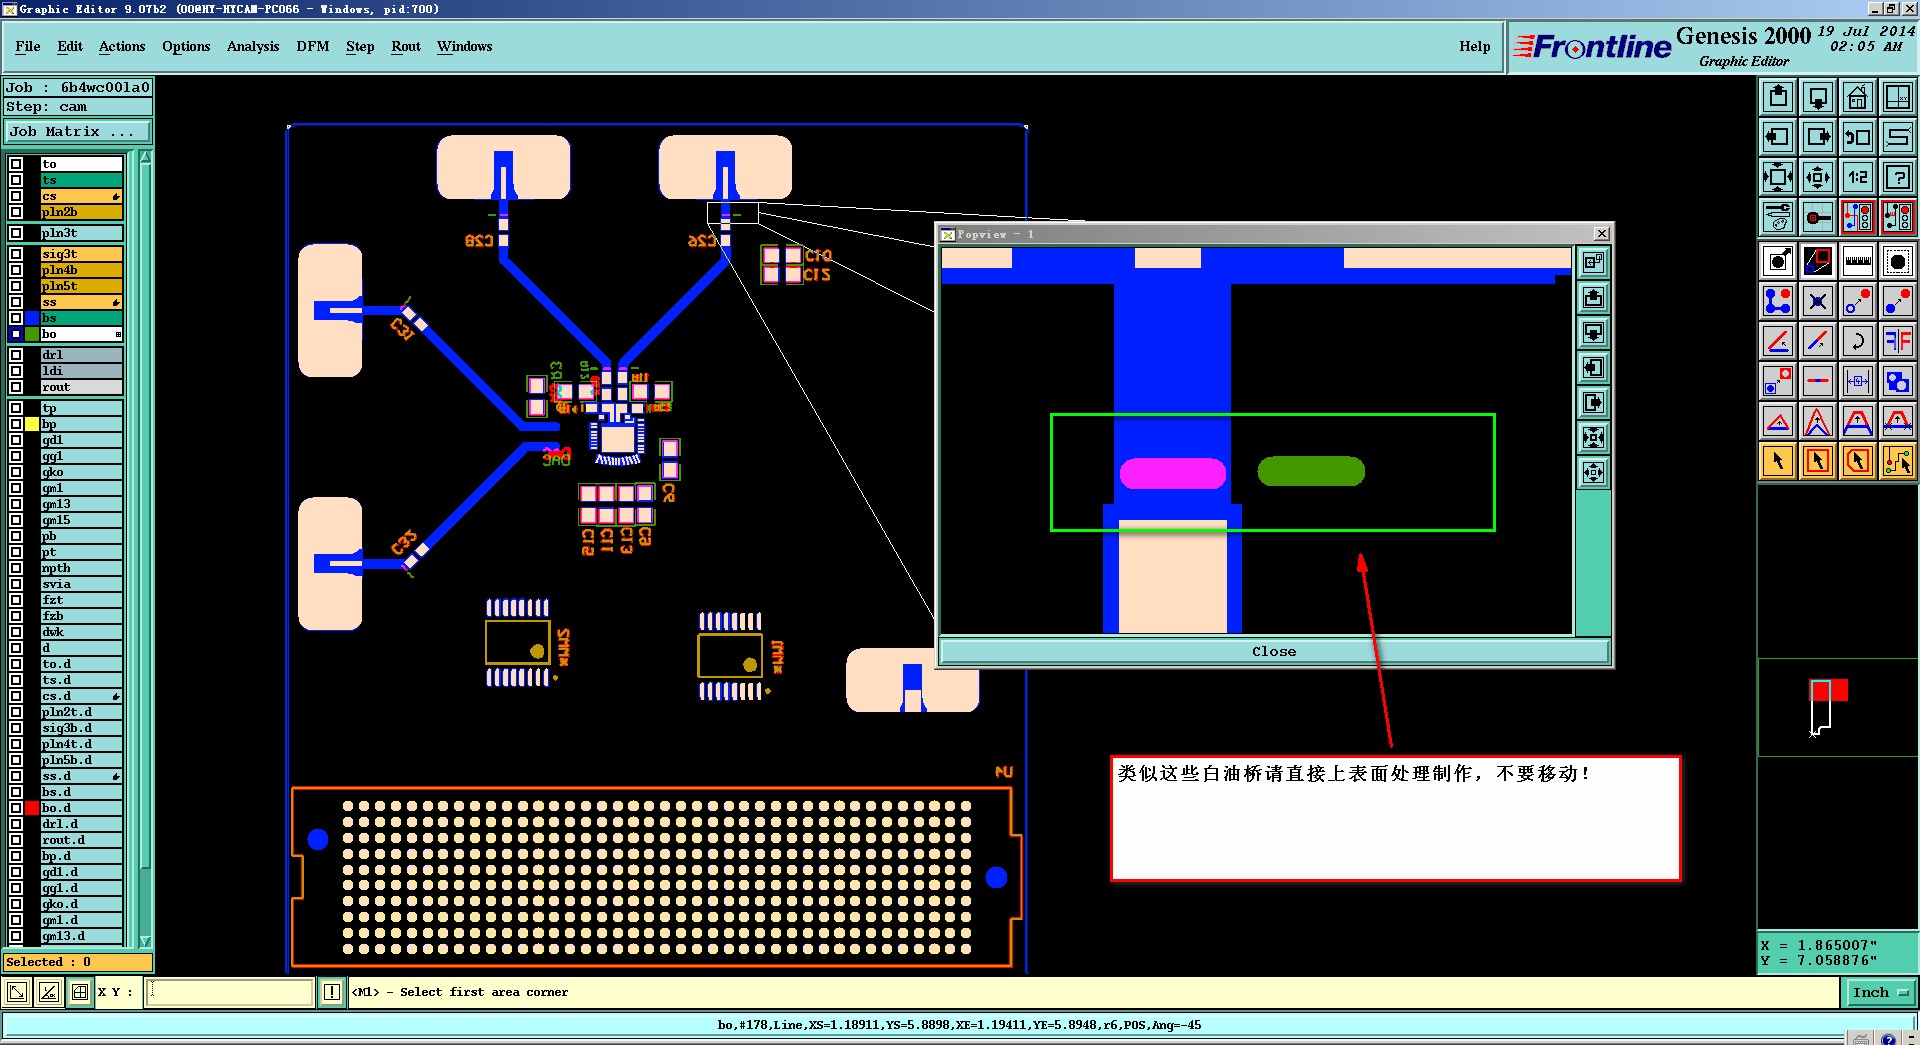Click the mirror F transform icon
Viewport: 1920px width, 1045px height.
1897,341
